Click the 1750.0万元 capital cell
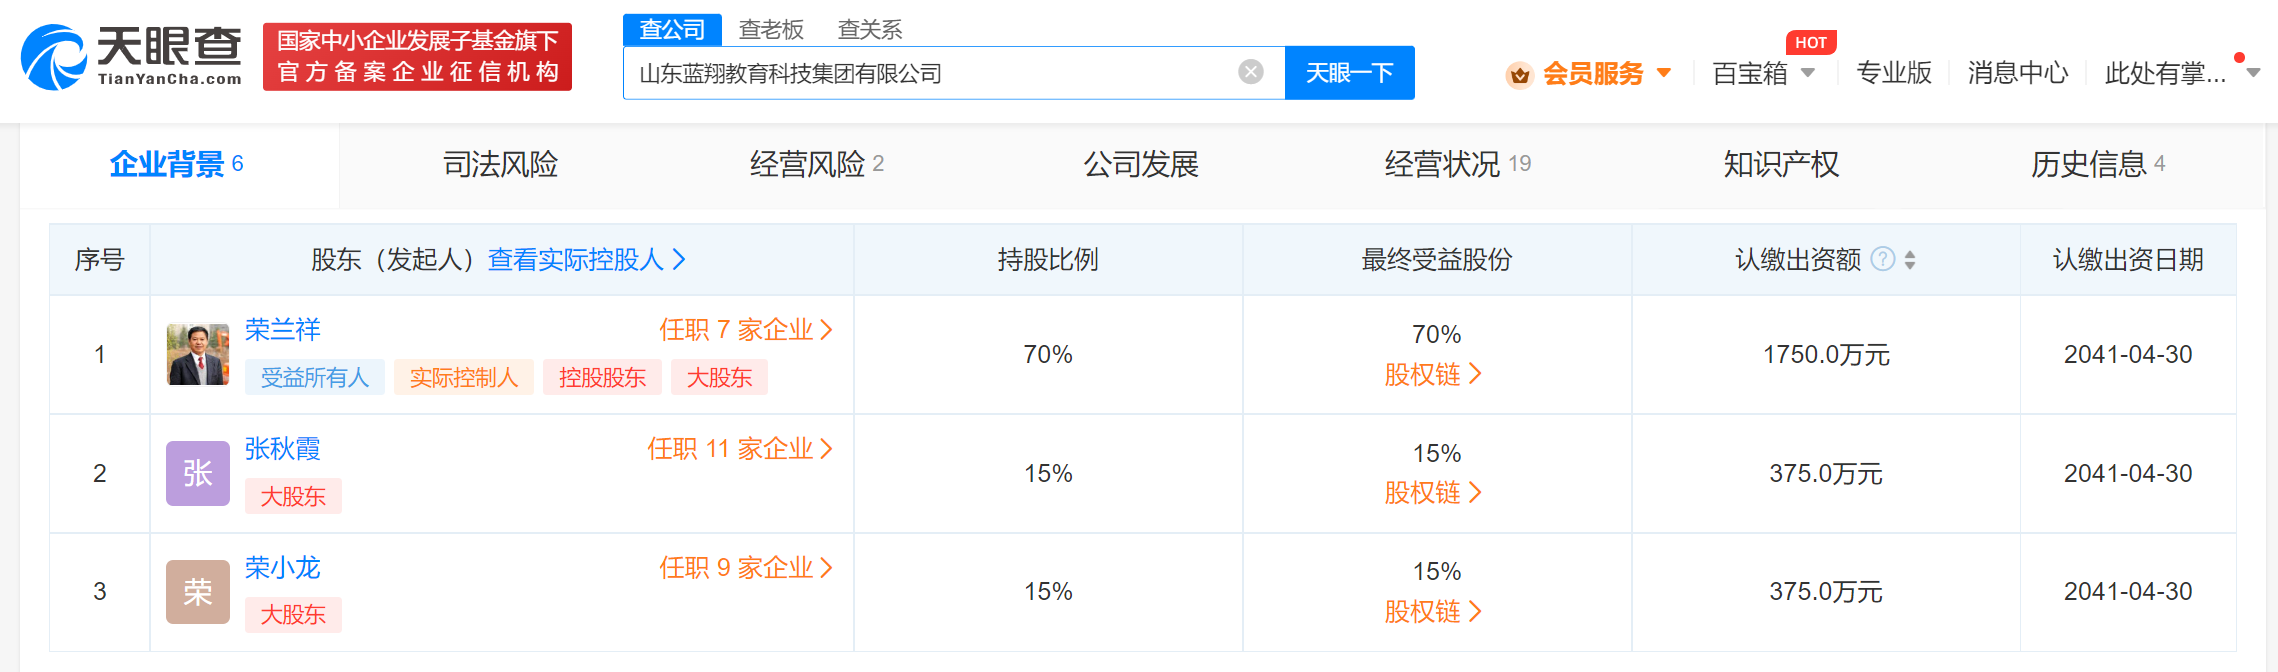 point(1826,355)
